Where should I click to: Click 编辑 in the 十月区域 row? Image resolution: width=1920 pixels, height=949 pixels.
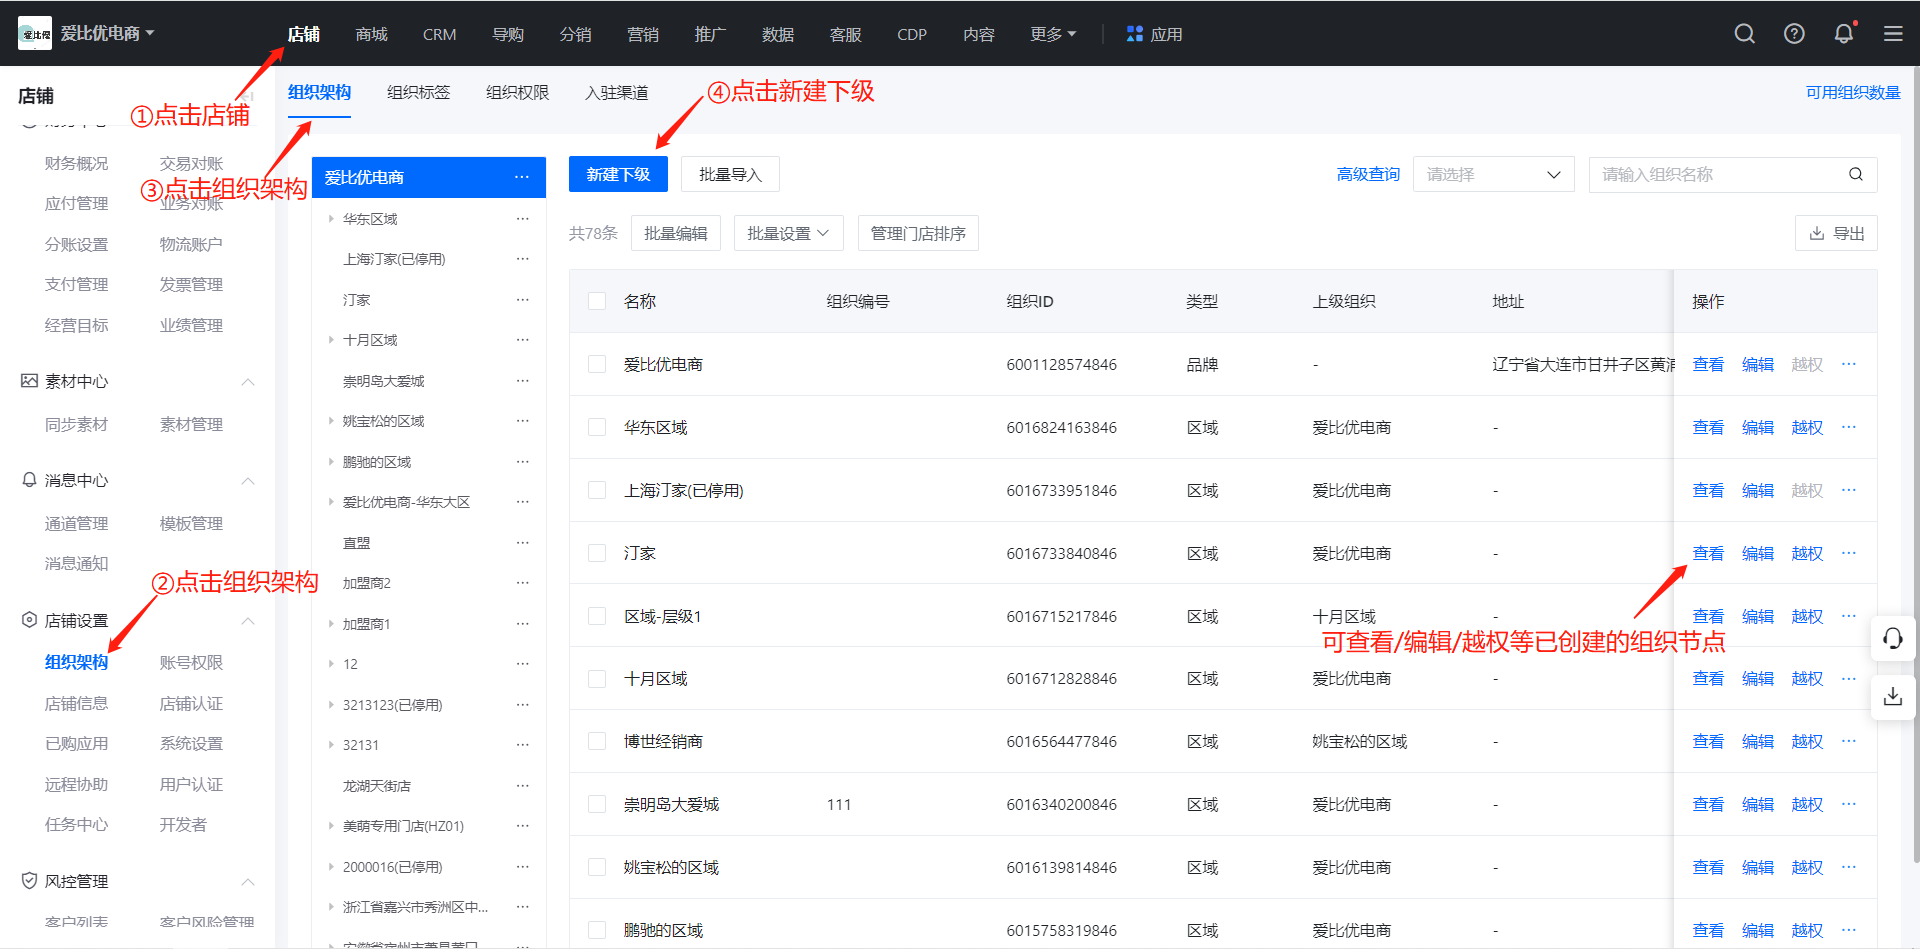(1757, 678)
